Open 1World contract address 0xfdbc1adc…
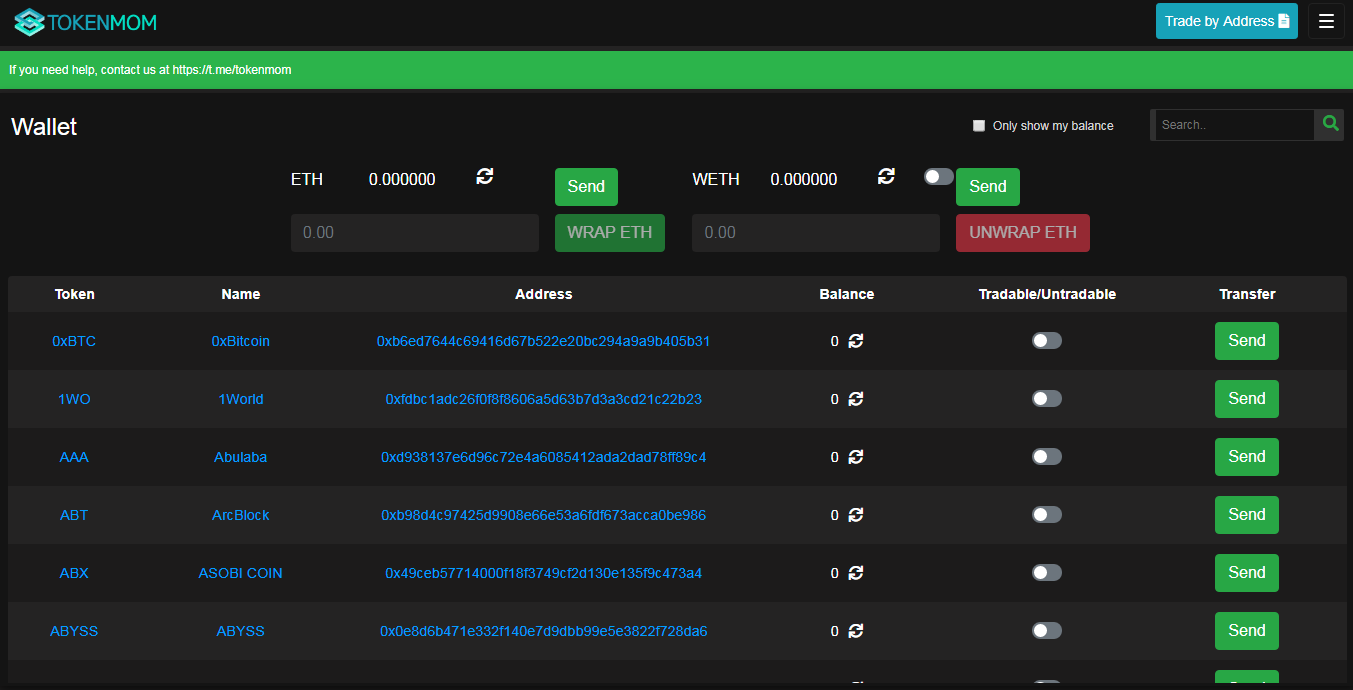 [544, 399]
